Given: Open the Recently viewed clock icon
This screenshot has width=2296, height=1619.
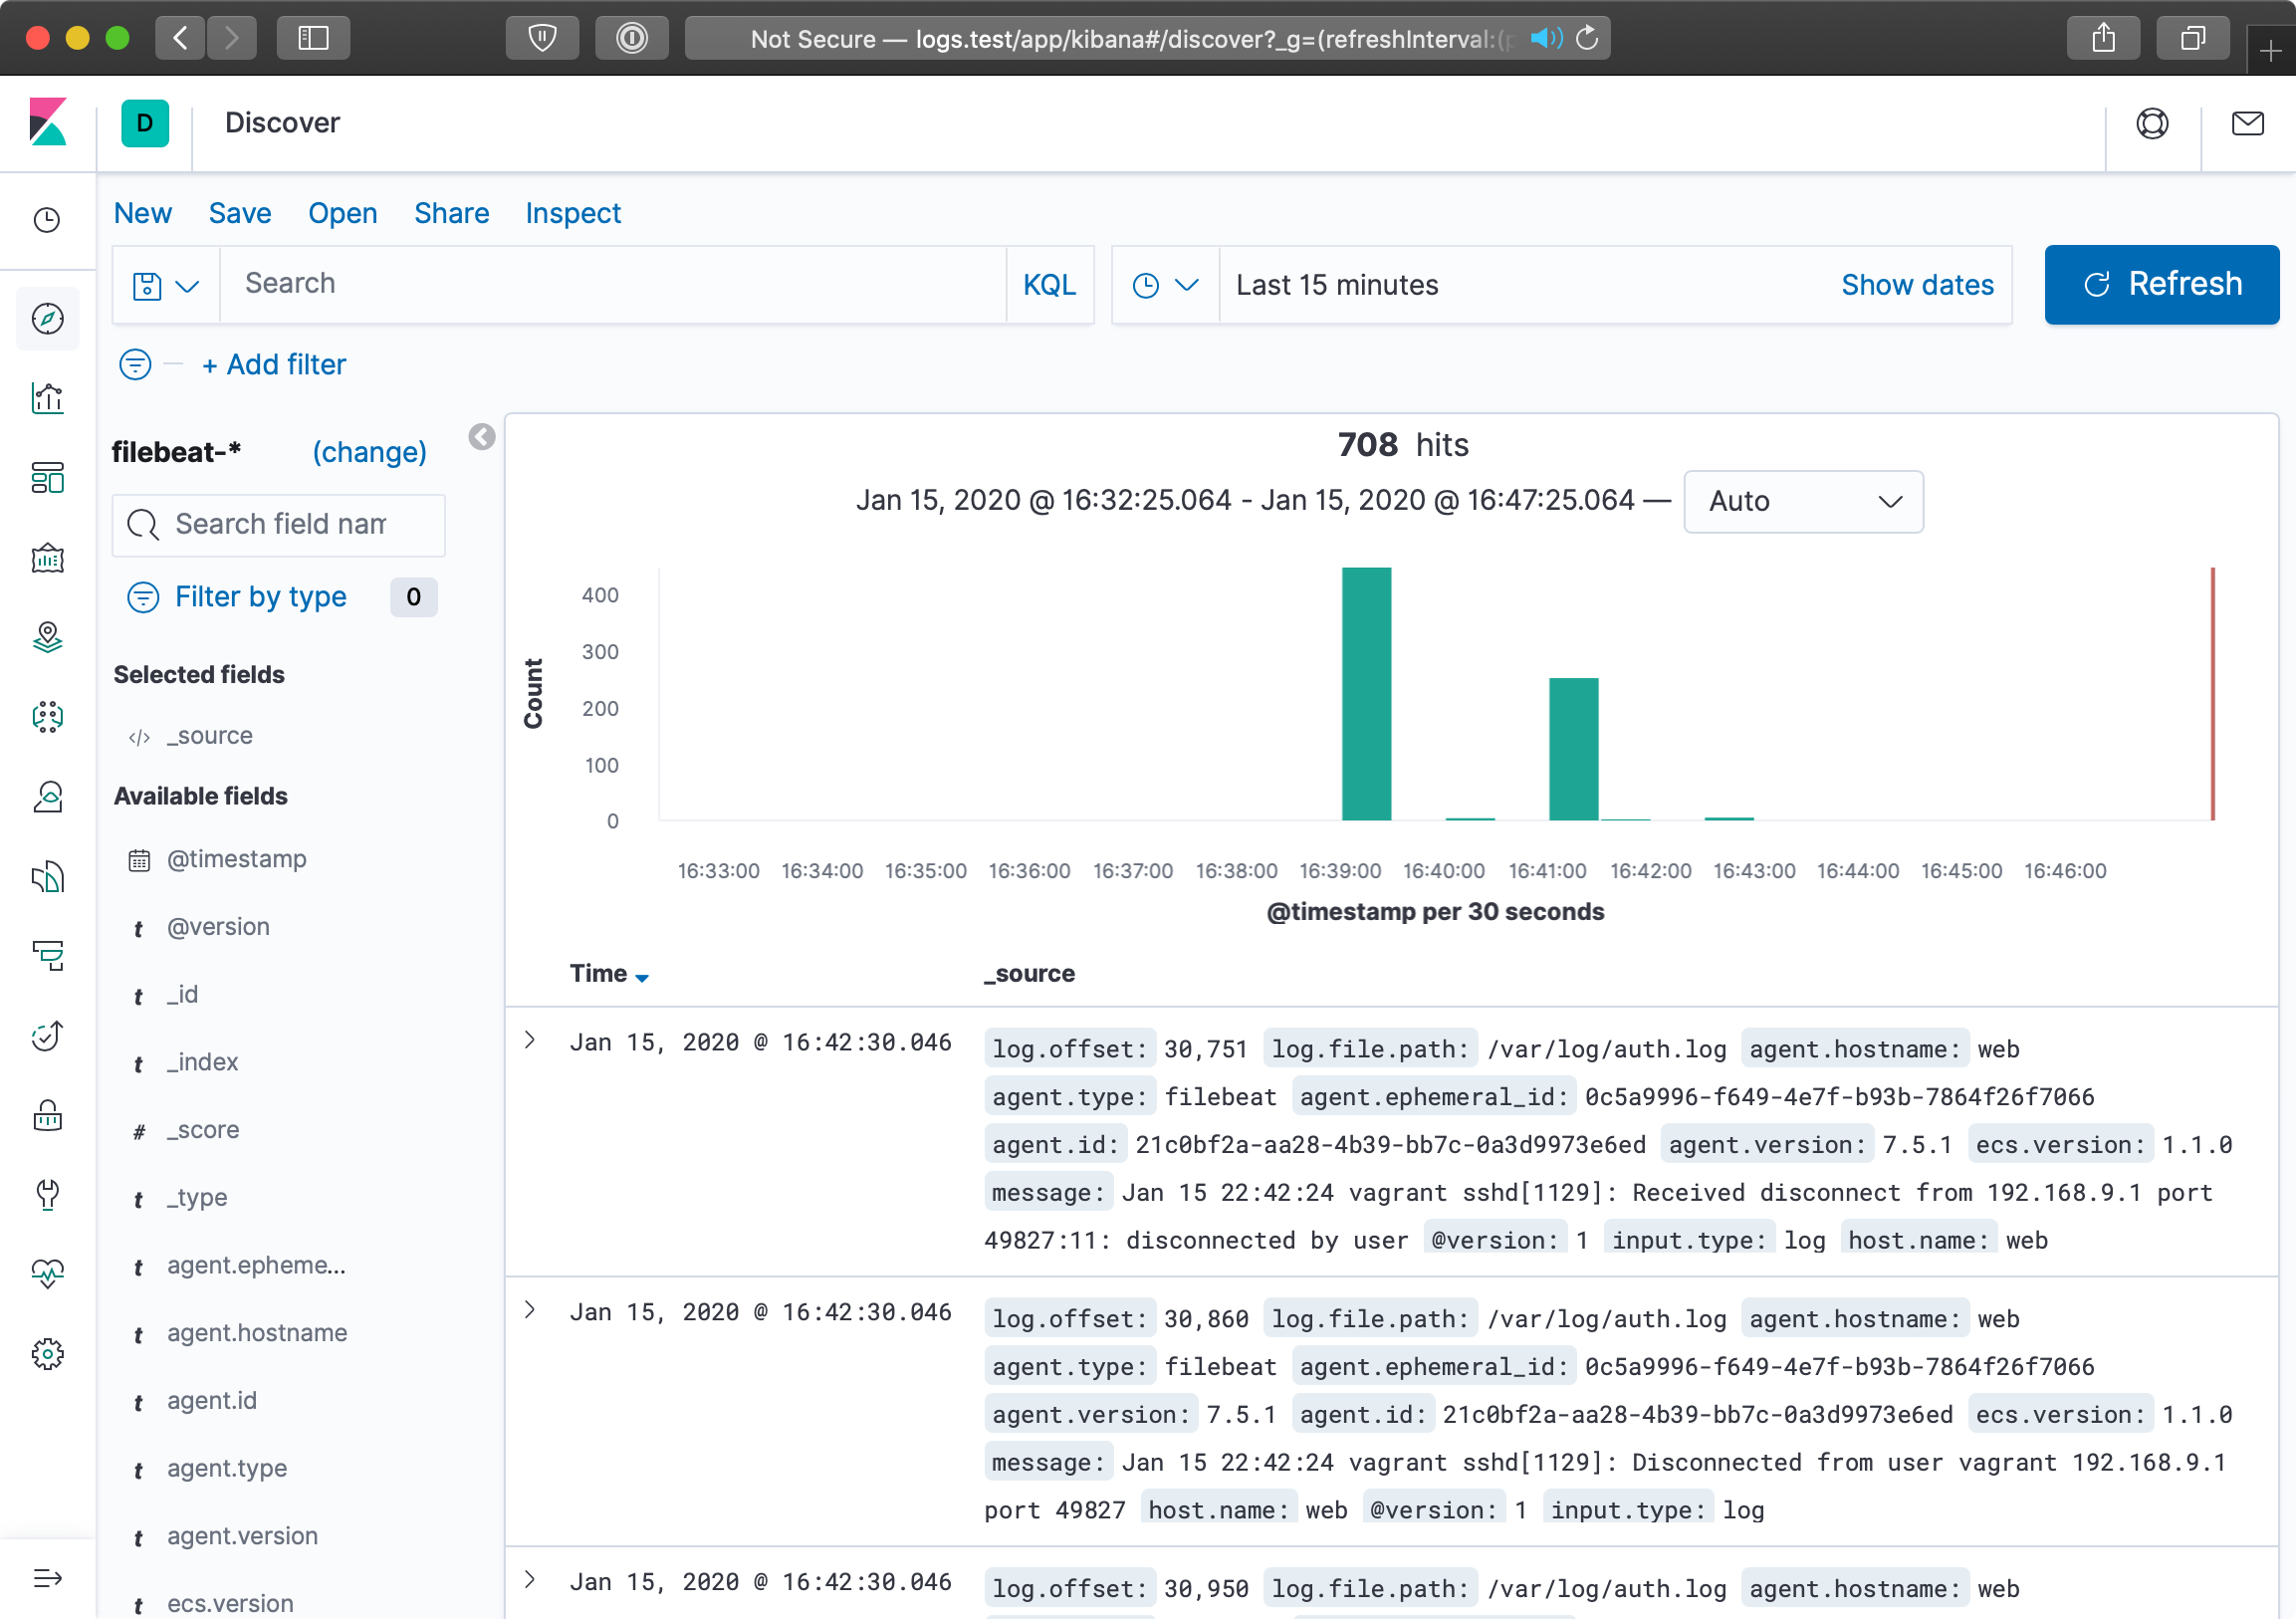Looking at the screenshot, I should coord(47,220).
